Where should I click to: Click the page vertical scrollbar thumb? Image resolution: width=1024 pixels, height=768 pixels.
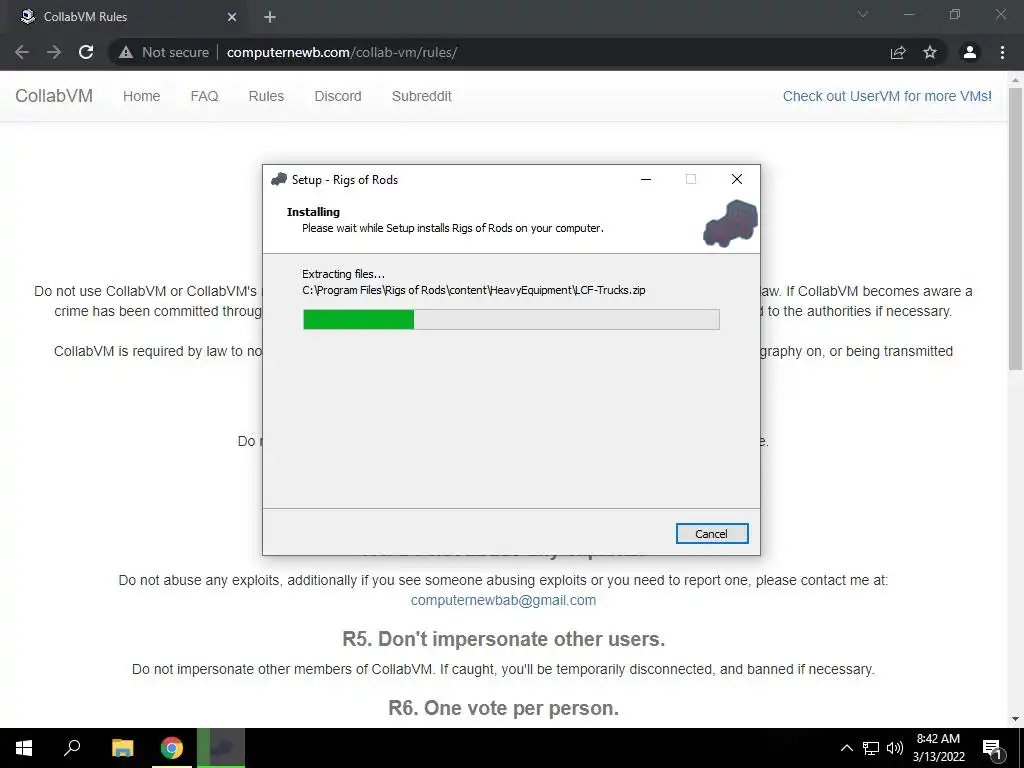point(1015,229)
